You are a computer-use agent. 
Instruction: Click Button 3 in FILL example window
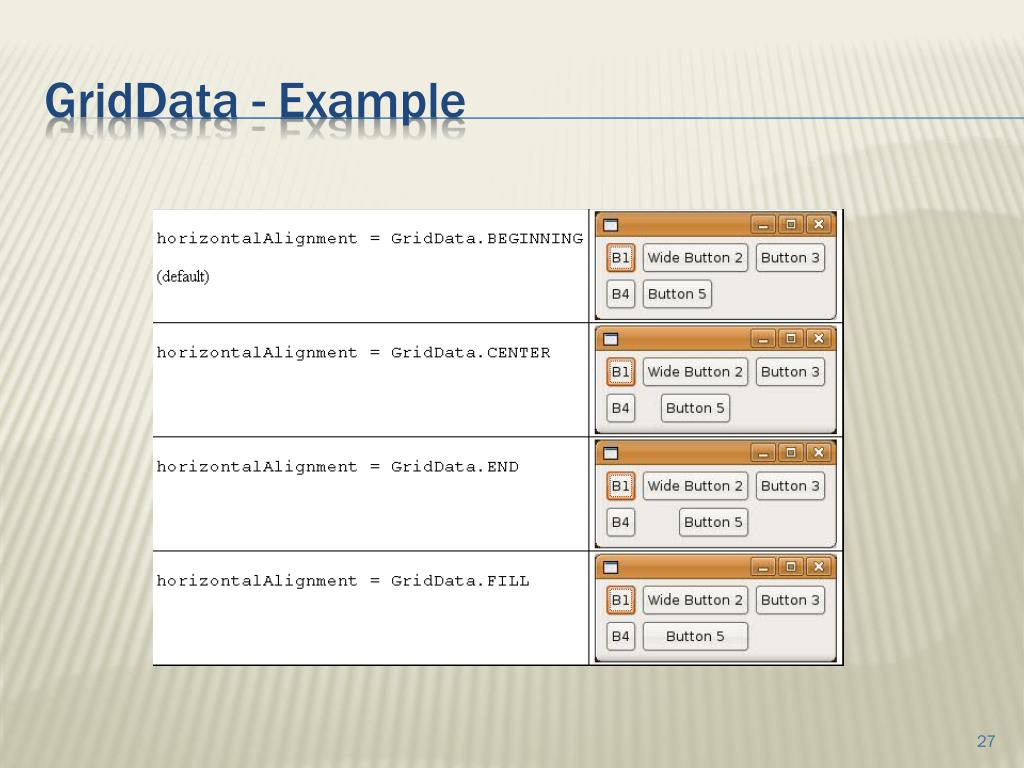(x=790, y=600)
